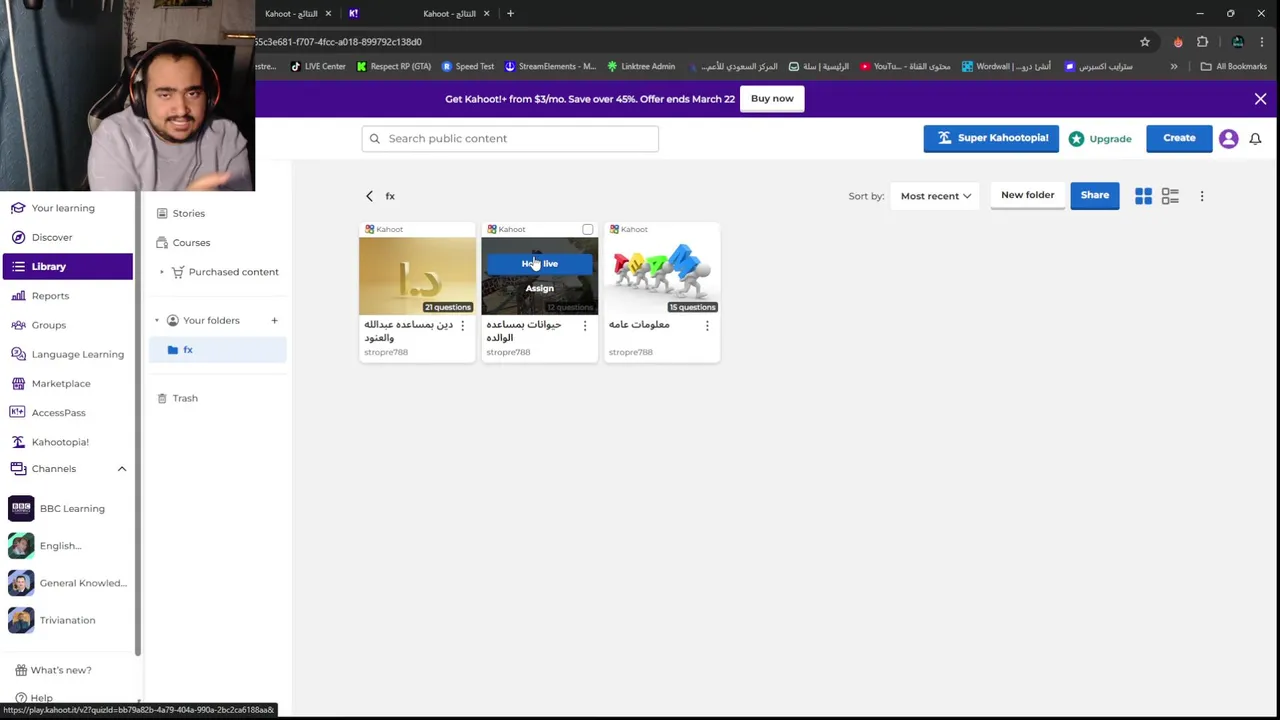Open the English channel avatar
The image size is (1280, 720).
[x=20, y=546]
